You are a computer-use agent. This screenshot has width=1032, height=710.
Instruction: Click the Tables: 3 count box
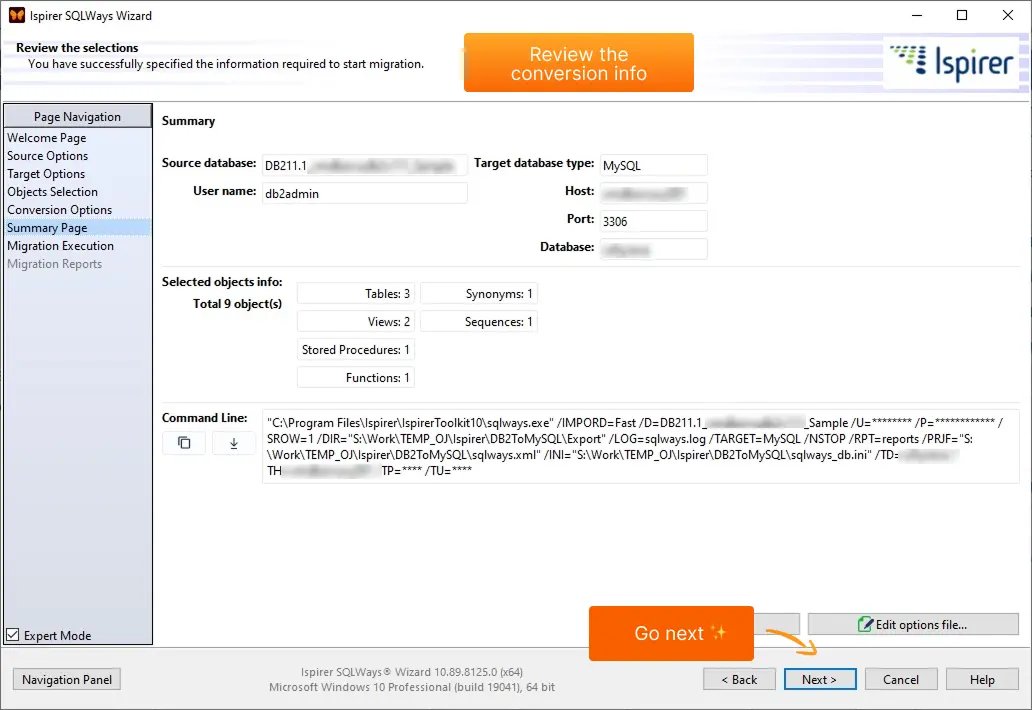click(x=356, y=293)
